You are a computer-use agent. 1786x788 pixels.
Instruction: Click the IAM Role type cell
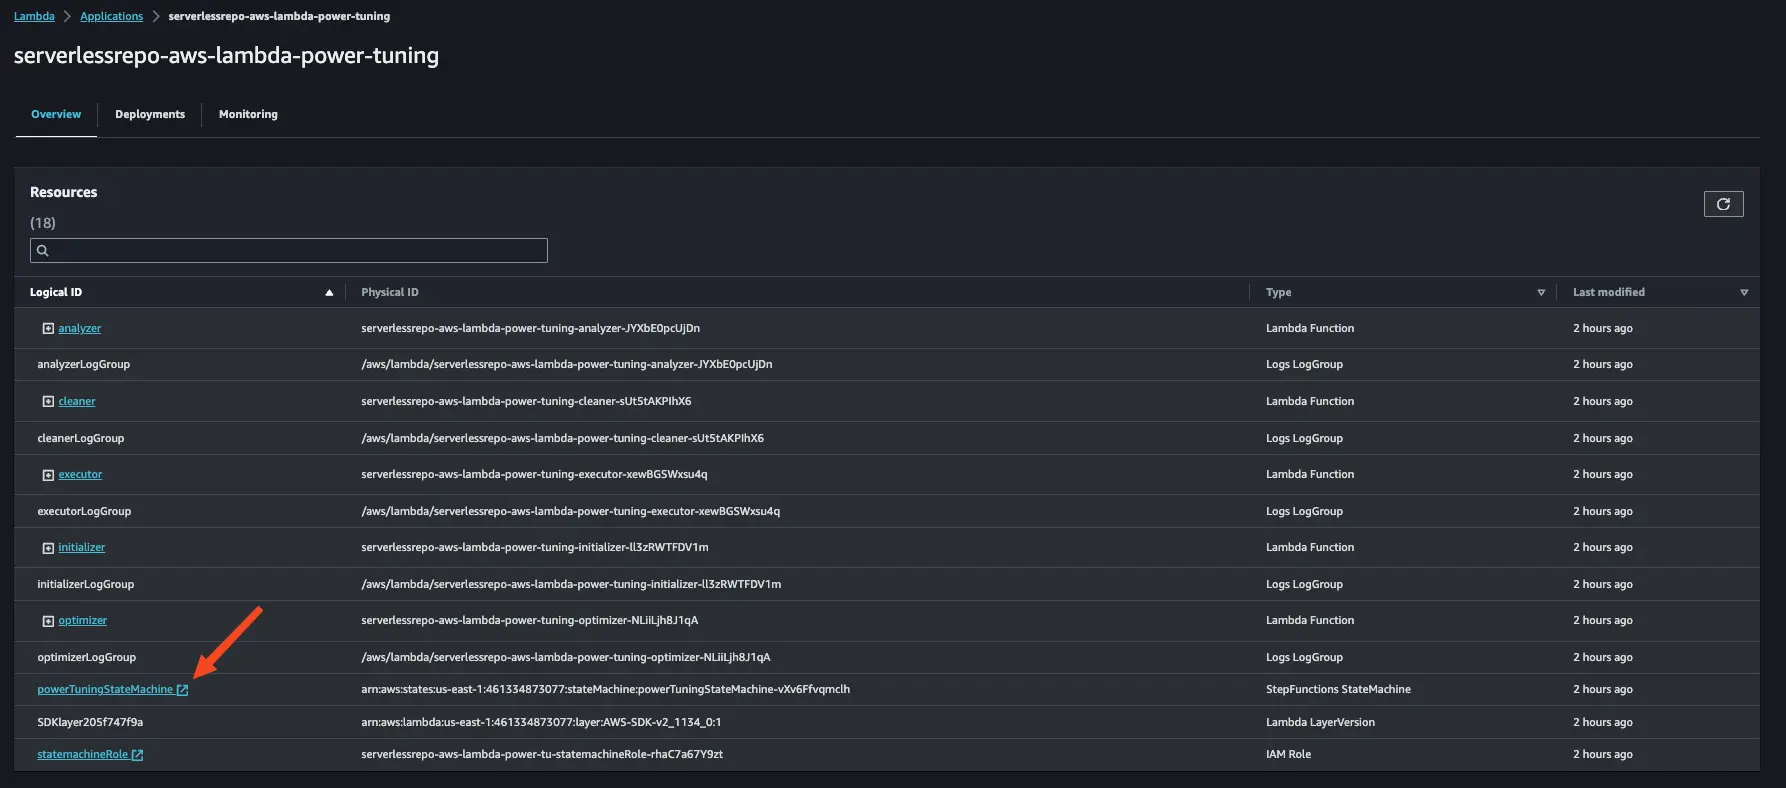[x=1288, y=754]
